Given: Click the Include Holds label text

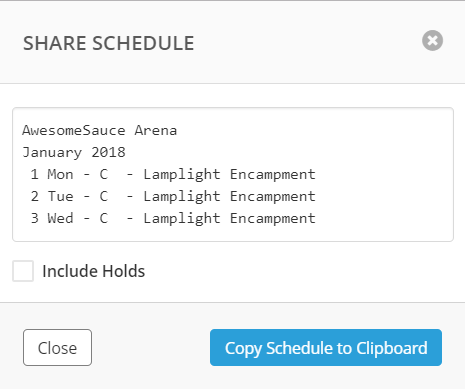Looking at the screenshot, I should 94,271.
